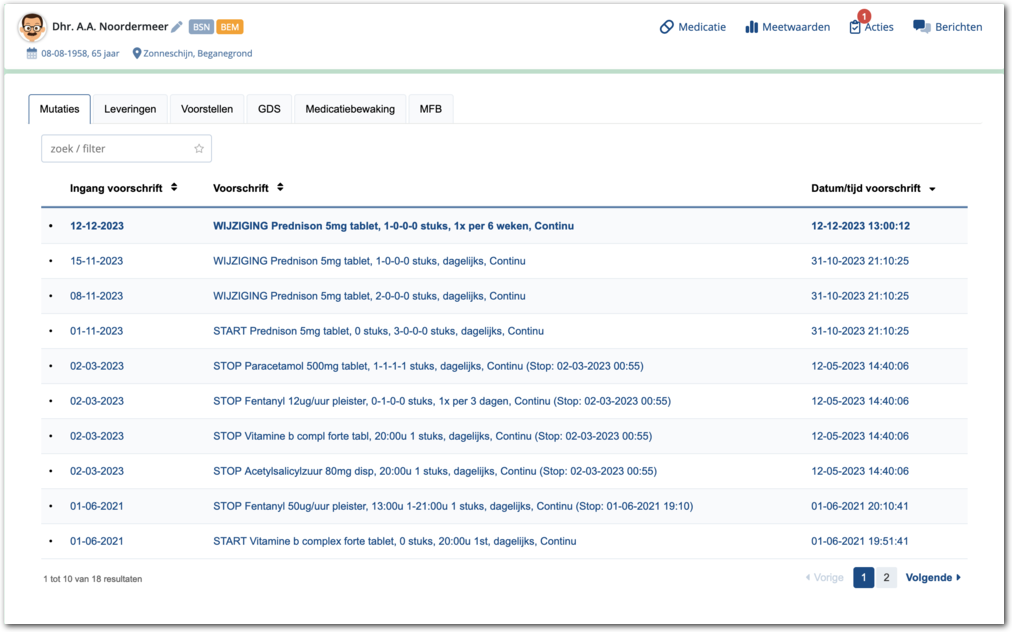Click the star icon in filter field
Viewport: 1012px width, 632px height.
pyautogui.click(x=199, y=149)
